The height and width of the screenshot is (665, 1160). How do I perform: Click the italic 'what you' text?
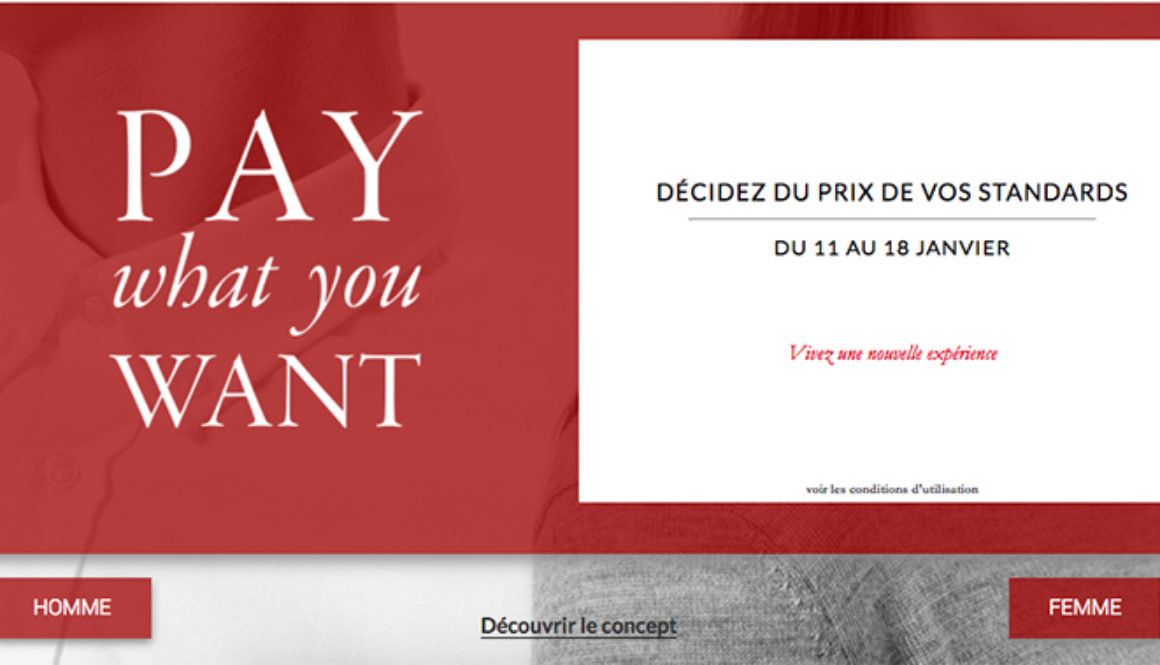pyautogui.click(x=266, y=285)
